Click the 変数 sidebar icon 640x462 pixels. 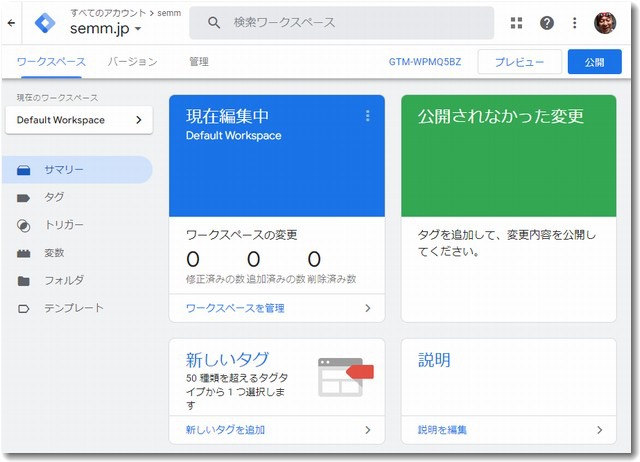pos(24,253)
